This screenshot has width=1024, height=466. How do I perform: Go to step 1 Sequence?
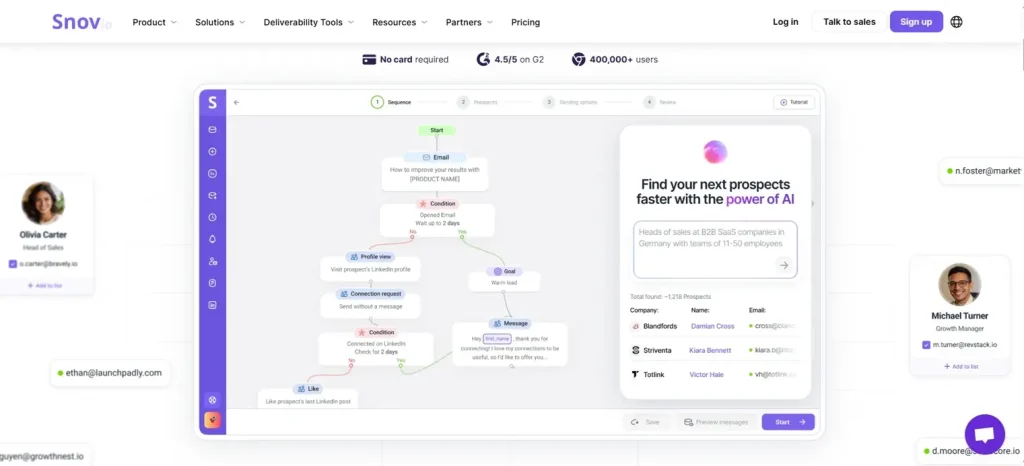pyautogui.click(x=391, y=102)
